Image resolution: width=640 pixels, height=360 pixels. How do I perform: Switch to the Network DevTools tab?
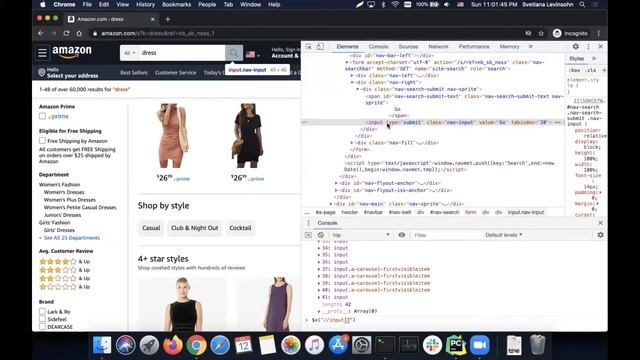pyautogui.click(x=438, y=47)
